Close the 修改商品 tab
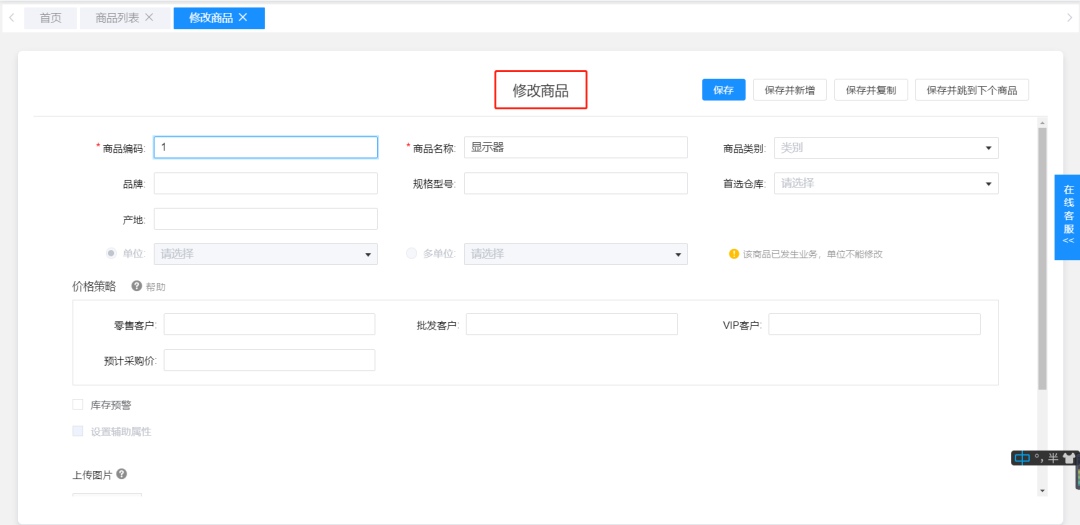Image resolution: width=1080 pixels, height=525 pixels. coord(242,18)
